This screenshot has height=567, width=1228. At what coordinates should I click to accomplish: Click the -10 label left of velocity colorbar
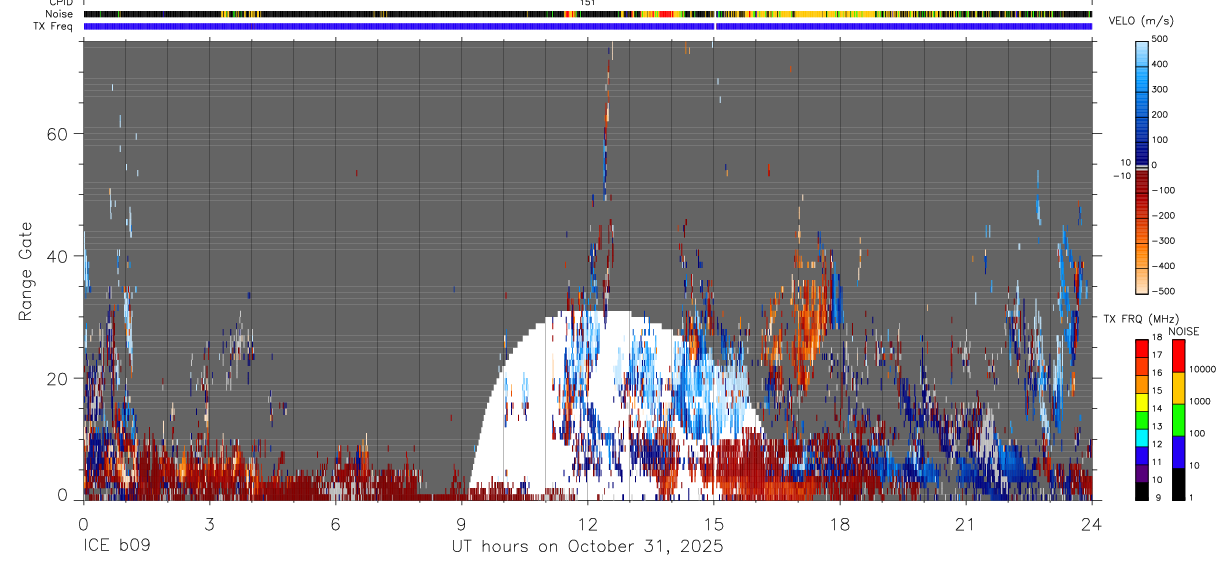click(1124, 176)
